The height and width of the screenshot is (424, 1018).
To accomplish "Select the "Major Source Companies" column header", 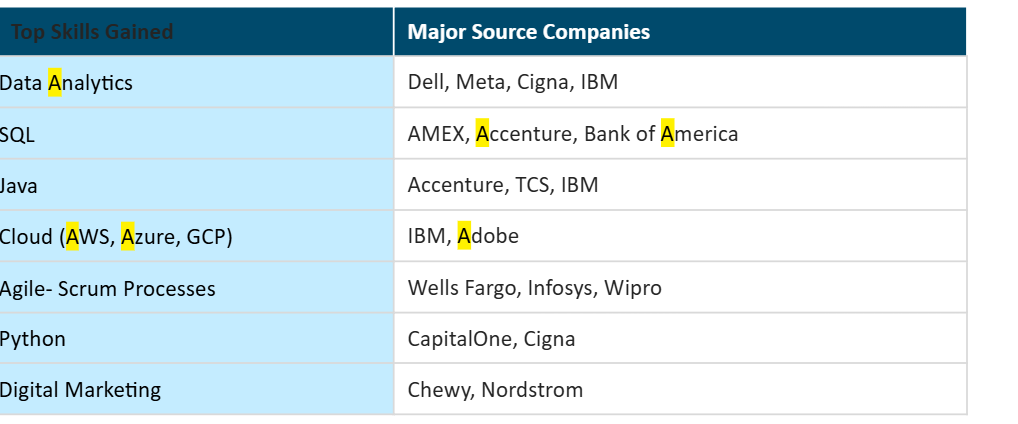I will pos(529,32).
